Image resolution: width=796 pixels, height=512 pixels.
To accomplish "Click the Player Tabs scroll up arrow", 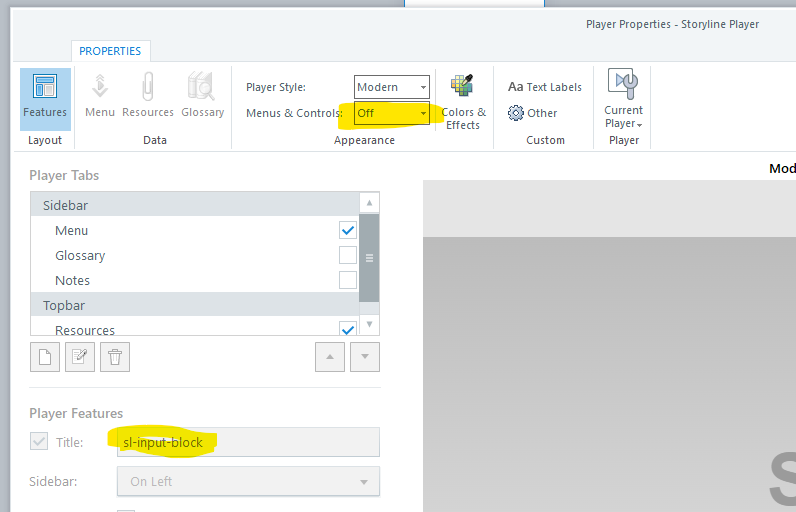I will (369, 203).
